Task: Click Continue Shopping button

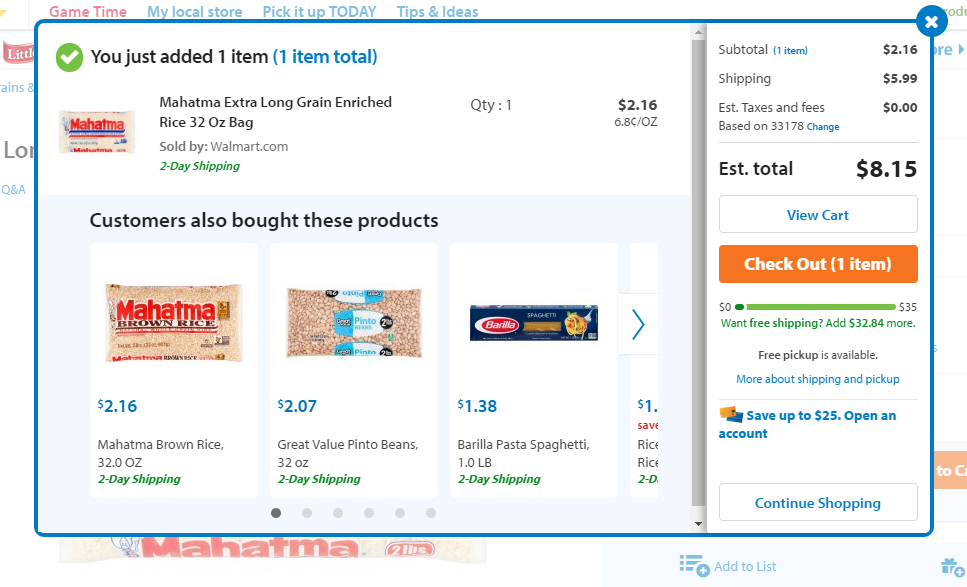Action: (817, 503)
